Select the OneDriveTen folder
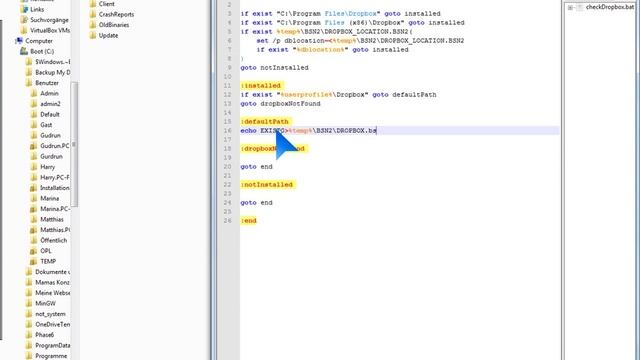Image resolution: width=640 pixels, height=360 pixels. [53, 324]
